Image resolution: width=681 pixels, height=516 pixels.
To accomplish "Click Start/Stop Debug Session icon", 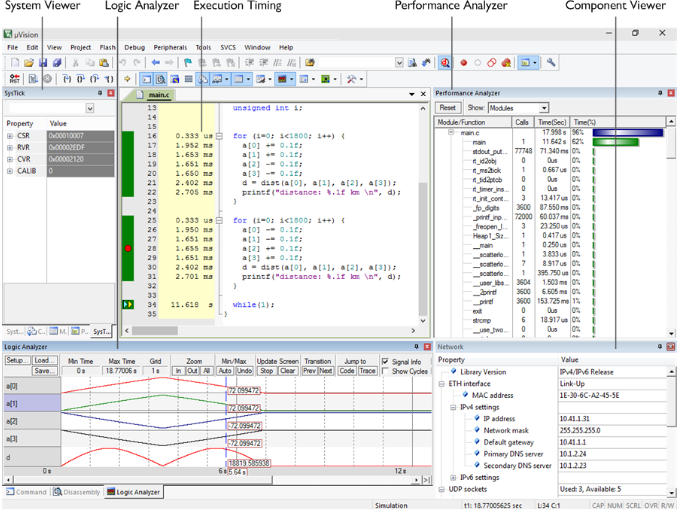I will [x=444, y=62].
